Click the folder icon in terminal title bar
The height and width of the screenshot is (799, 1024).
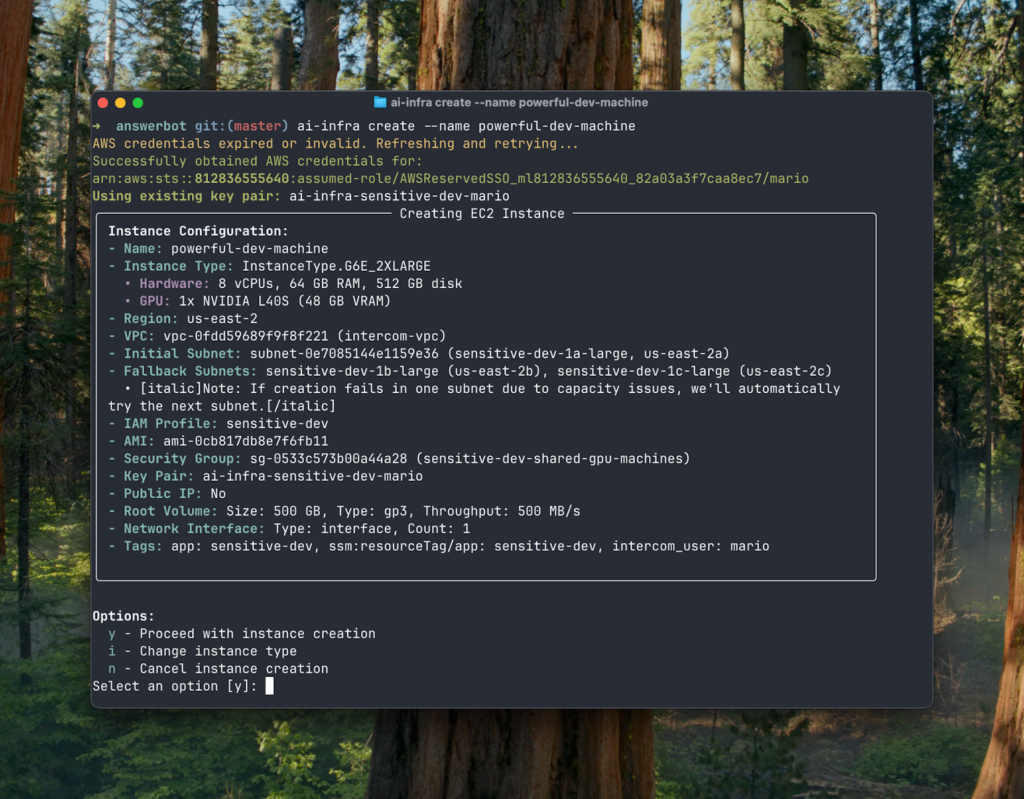click(379, 102)
